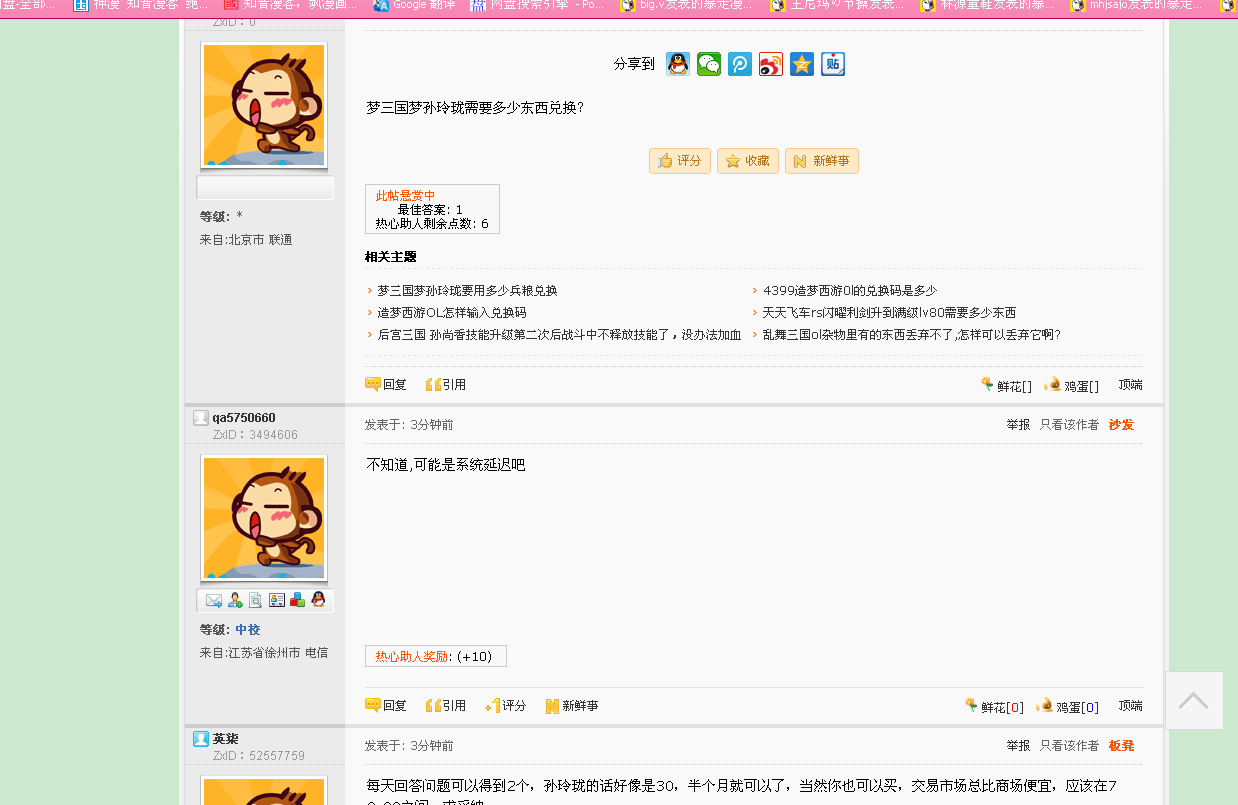The height and width of the screenshot is (805, 1238).
Task: View qa5750660's posts via document search icon
Action: (255, 600)
